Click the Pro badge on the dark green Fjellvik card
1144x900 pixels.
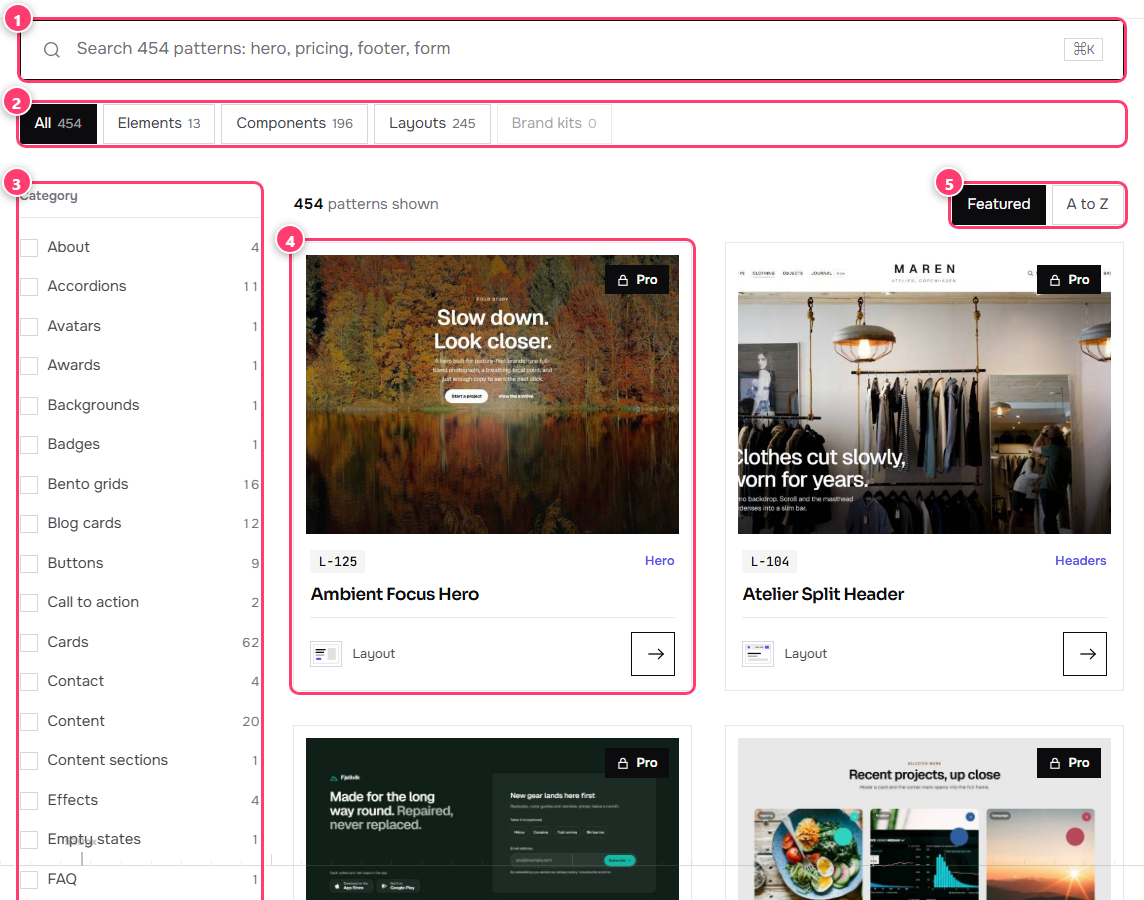[637, 763]
